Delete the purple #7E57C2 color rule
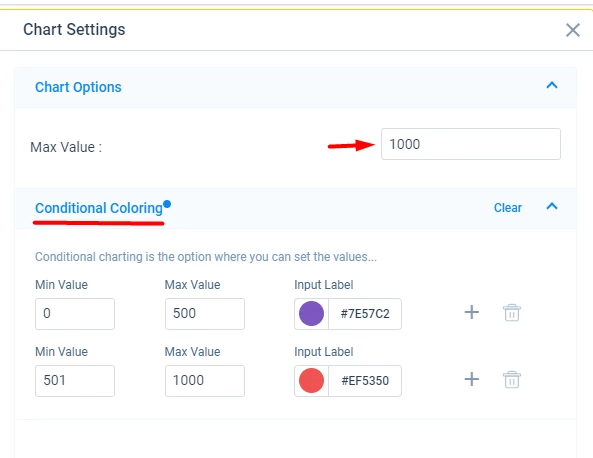The width and height of the screenshot is (593, 458). click(x=512, y=313)
